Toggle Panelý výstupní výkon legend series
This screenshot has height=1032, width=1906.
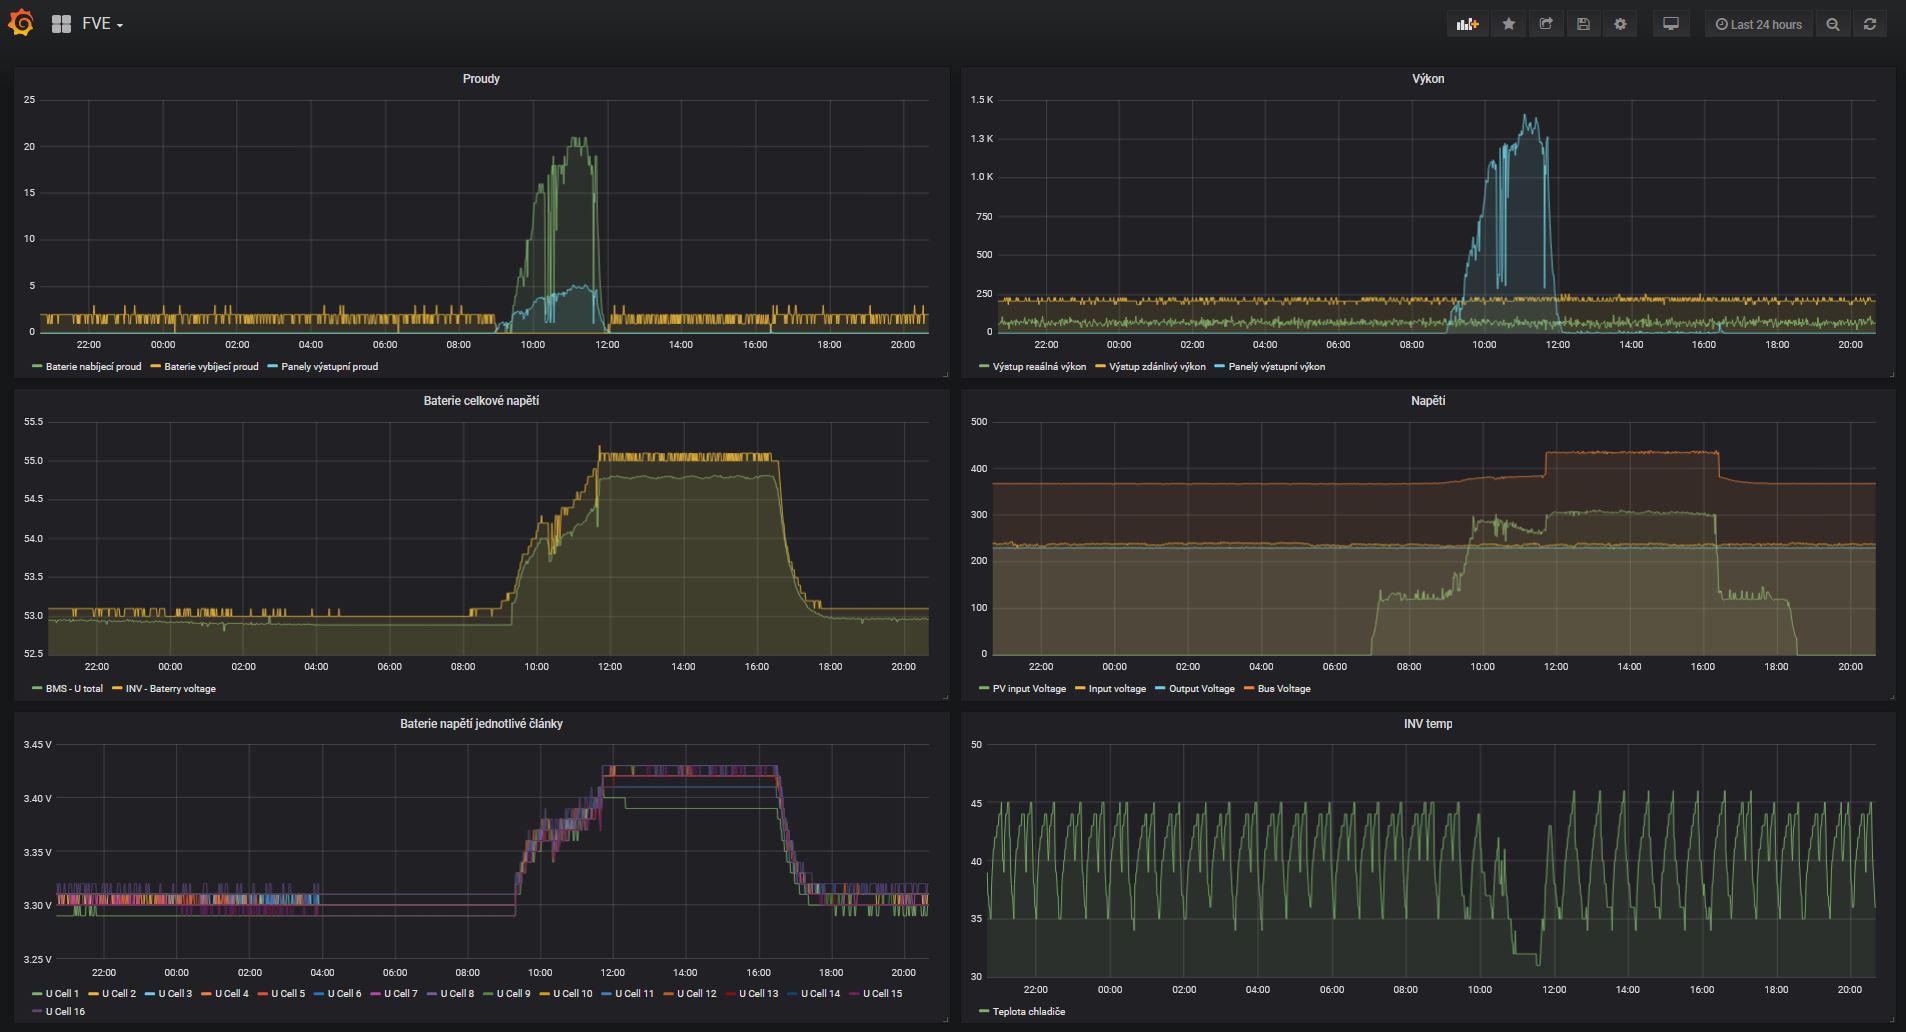click(x=1276, y=367)
